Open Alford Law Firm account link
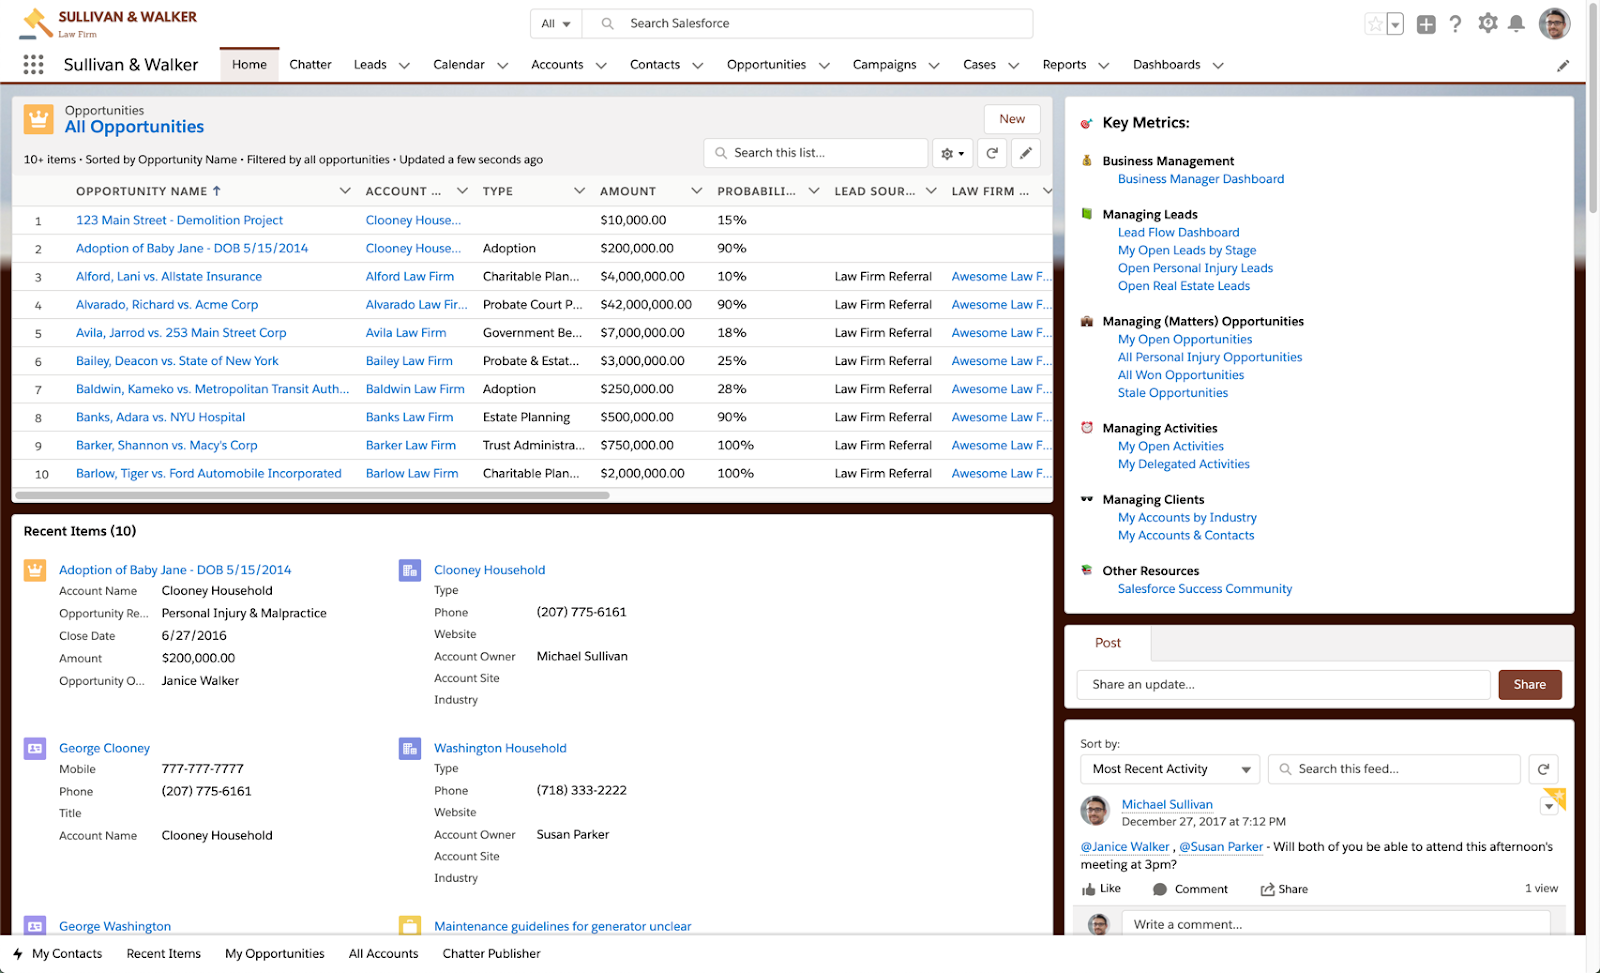 [410, 277]
